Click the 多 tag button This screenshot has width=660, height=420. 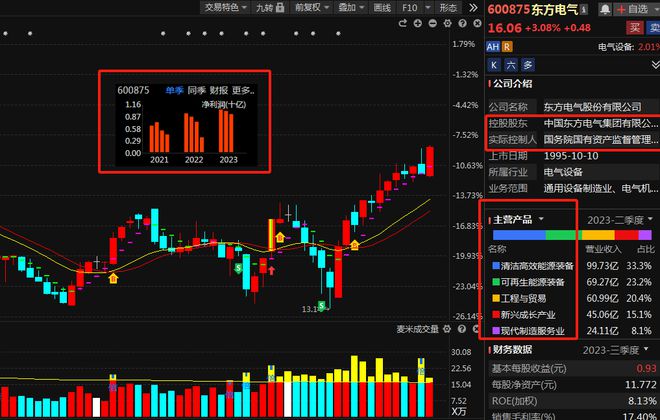[x=527, y=65]
